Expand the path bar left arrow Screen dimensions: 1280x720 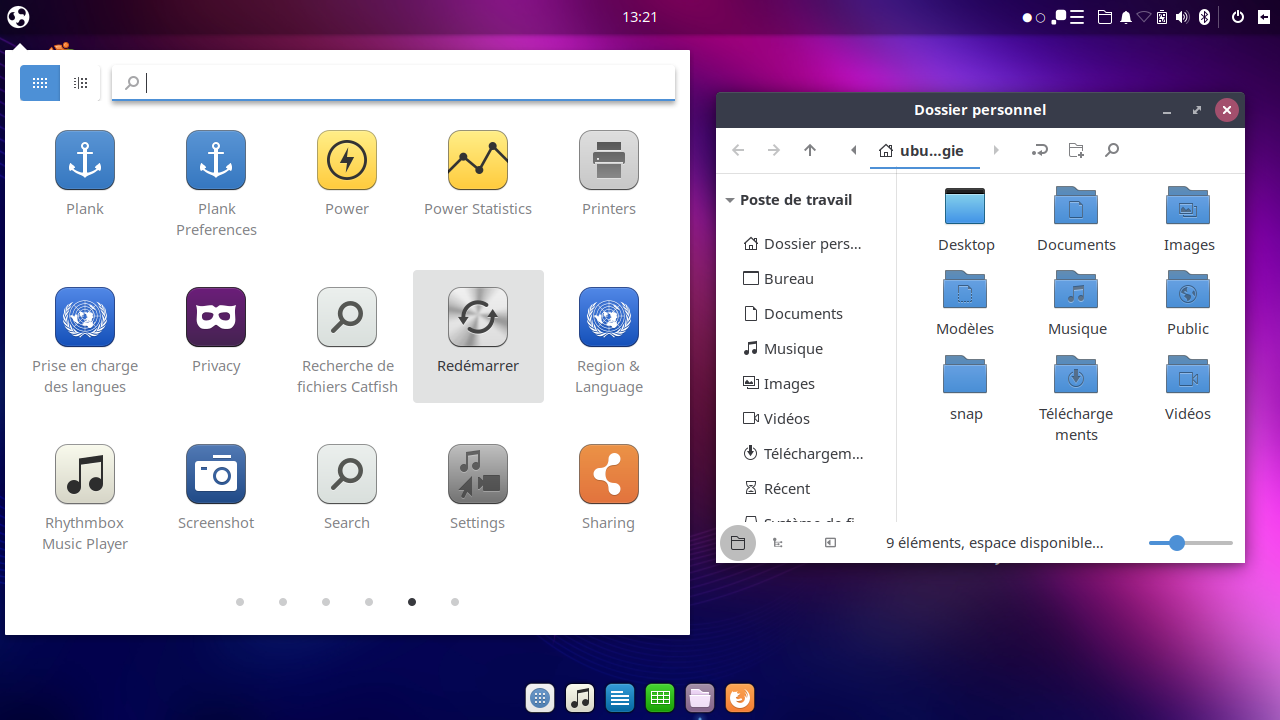(853, 150)
